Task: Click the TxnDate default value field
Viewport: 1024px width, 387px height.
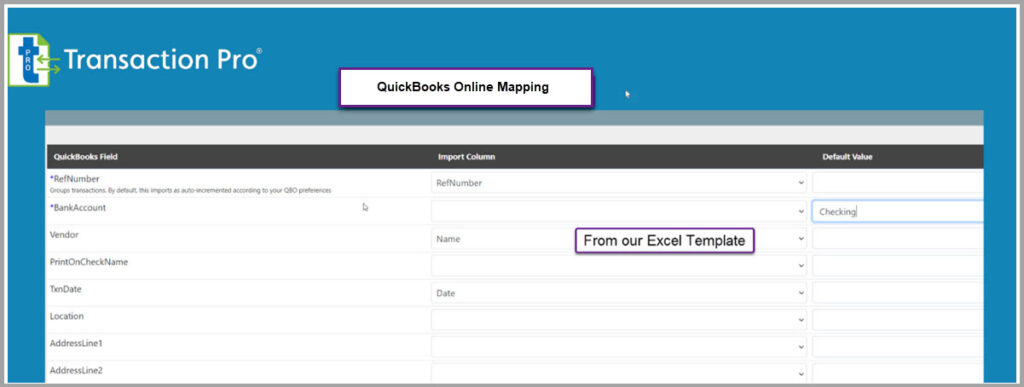Action: coord(897,293)
